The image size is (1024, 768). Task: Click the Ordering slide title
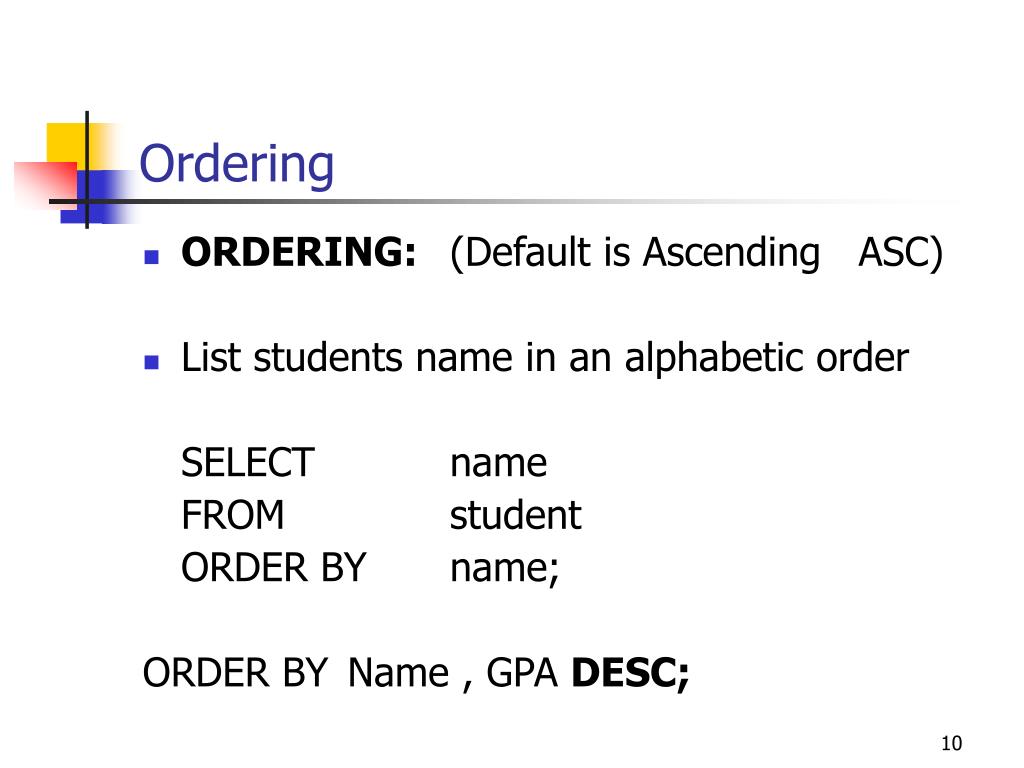coord(236,165)
